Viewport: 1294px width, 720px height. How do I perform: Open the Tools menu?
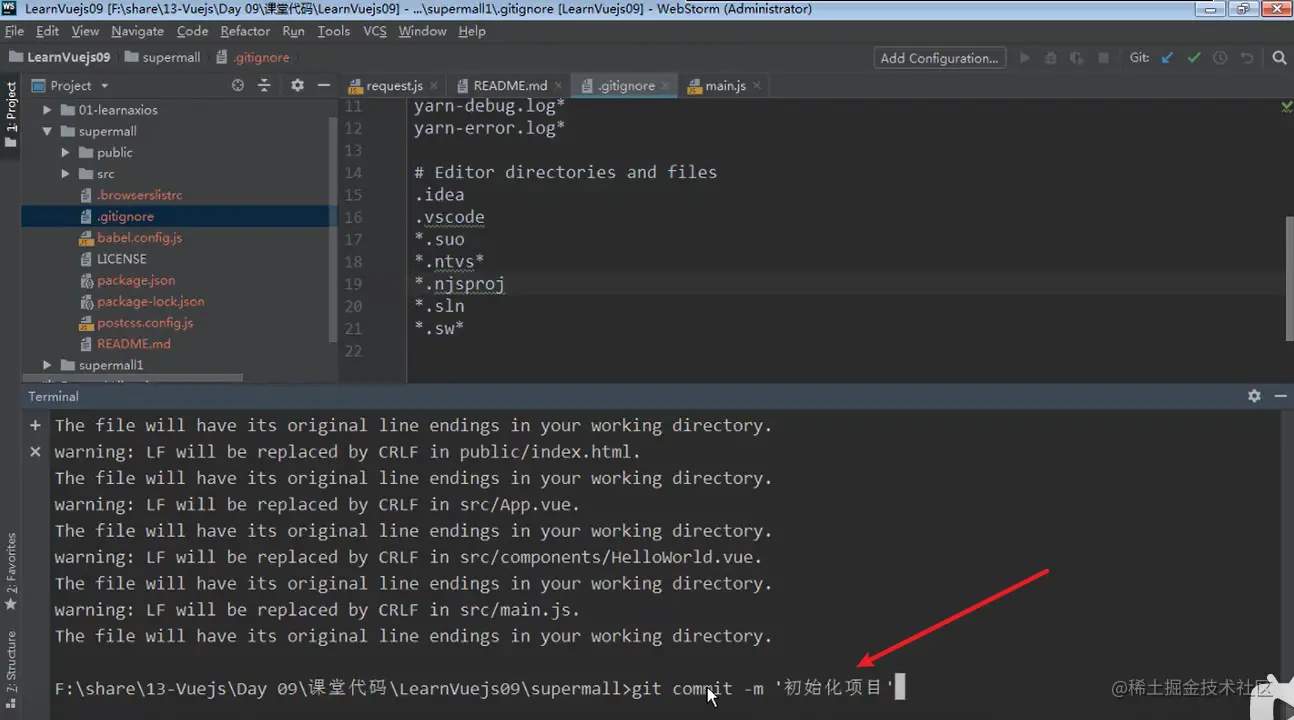pos(333,31)
